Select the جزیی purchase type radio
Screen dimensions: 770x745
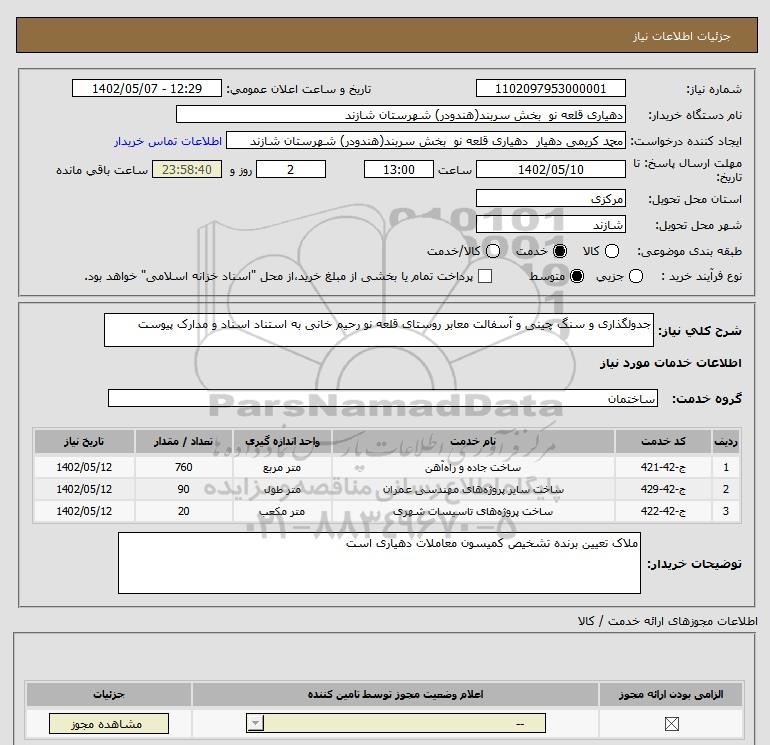click(635, 276)
